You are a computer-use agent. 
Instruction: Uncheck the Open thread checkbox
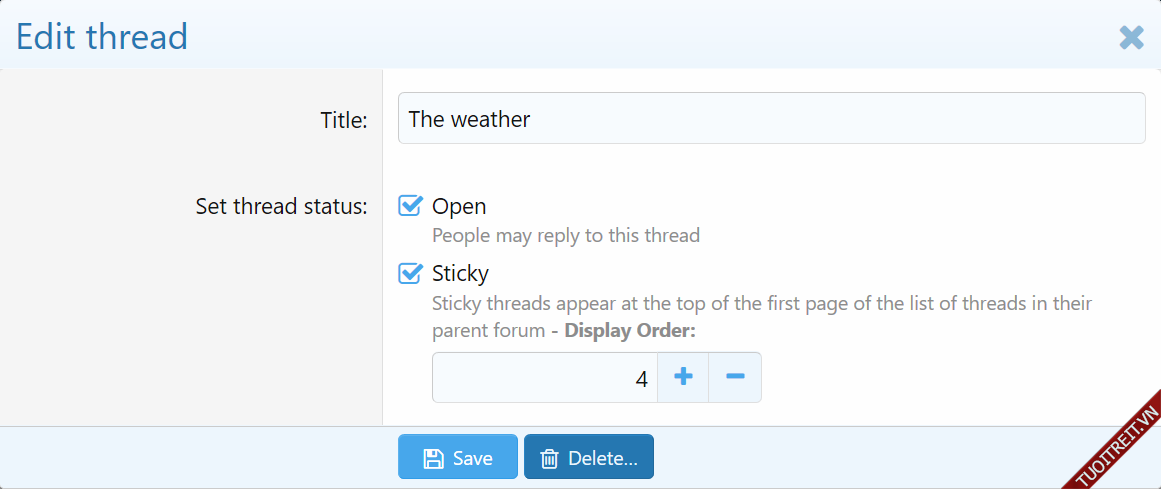point(410,206)
